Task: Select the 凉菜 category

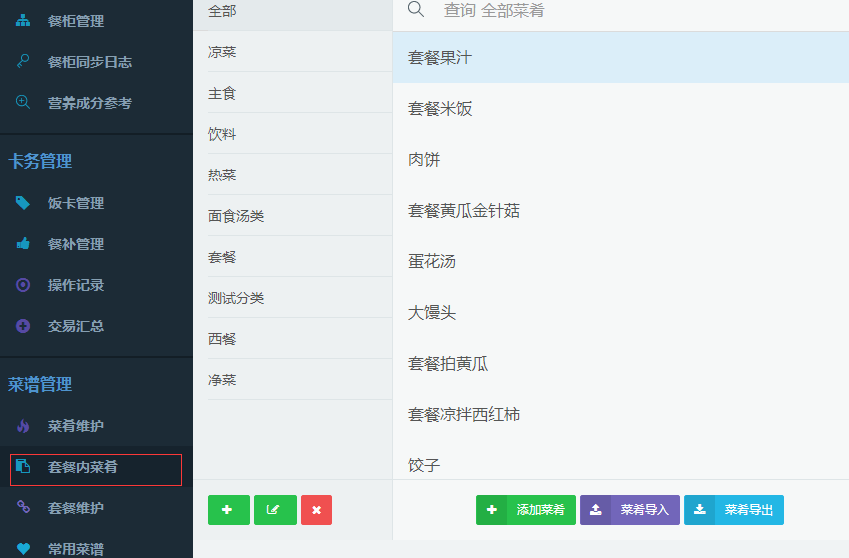Action: click(222, 52)
